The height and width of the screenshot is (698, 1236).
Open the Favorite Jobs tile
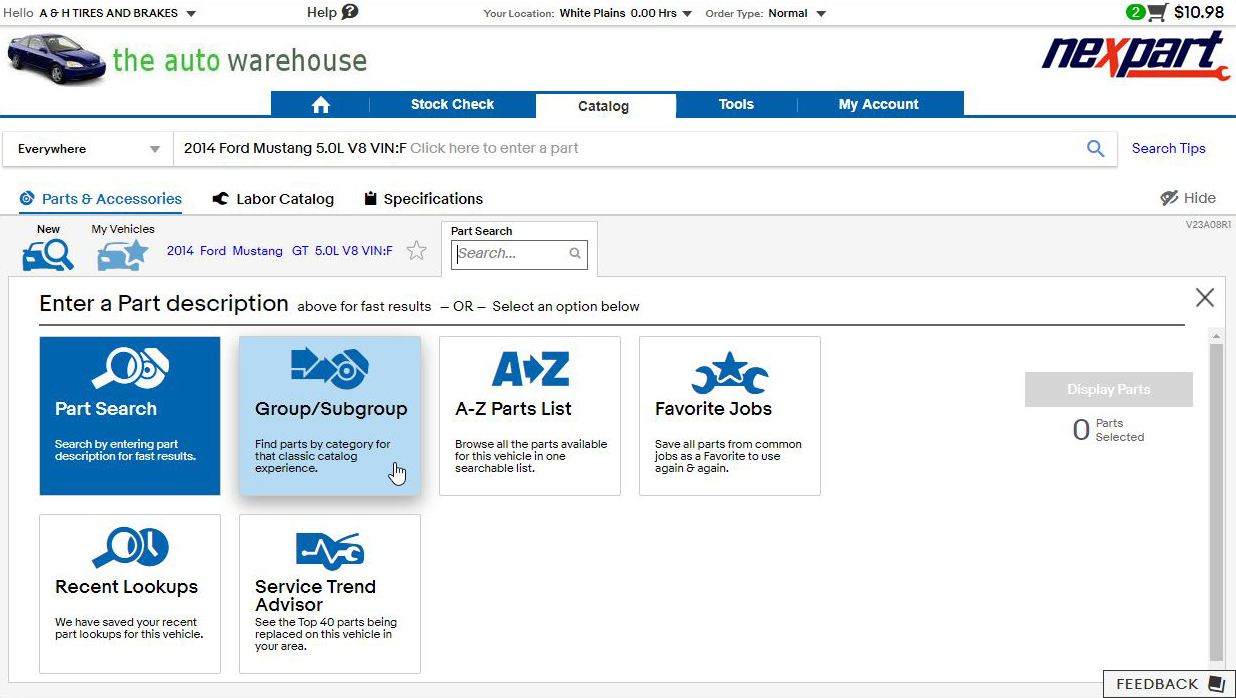[730, 416]
